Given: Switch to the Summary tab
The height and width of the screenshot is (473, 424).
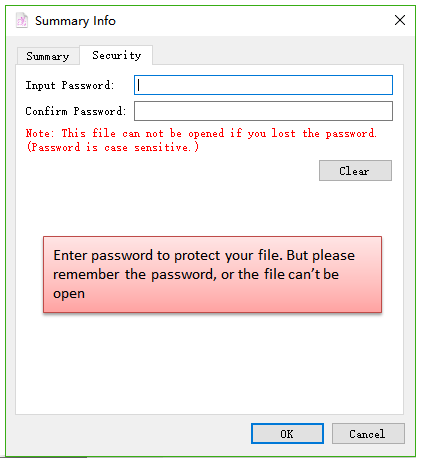Looking at the screenshot, I should 48,56.
